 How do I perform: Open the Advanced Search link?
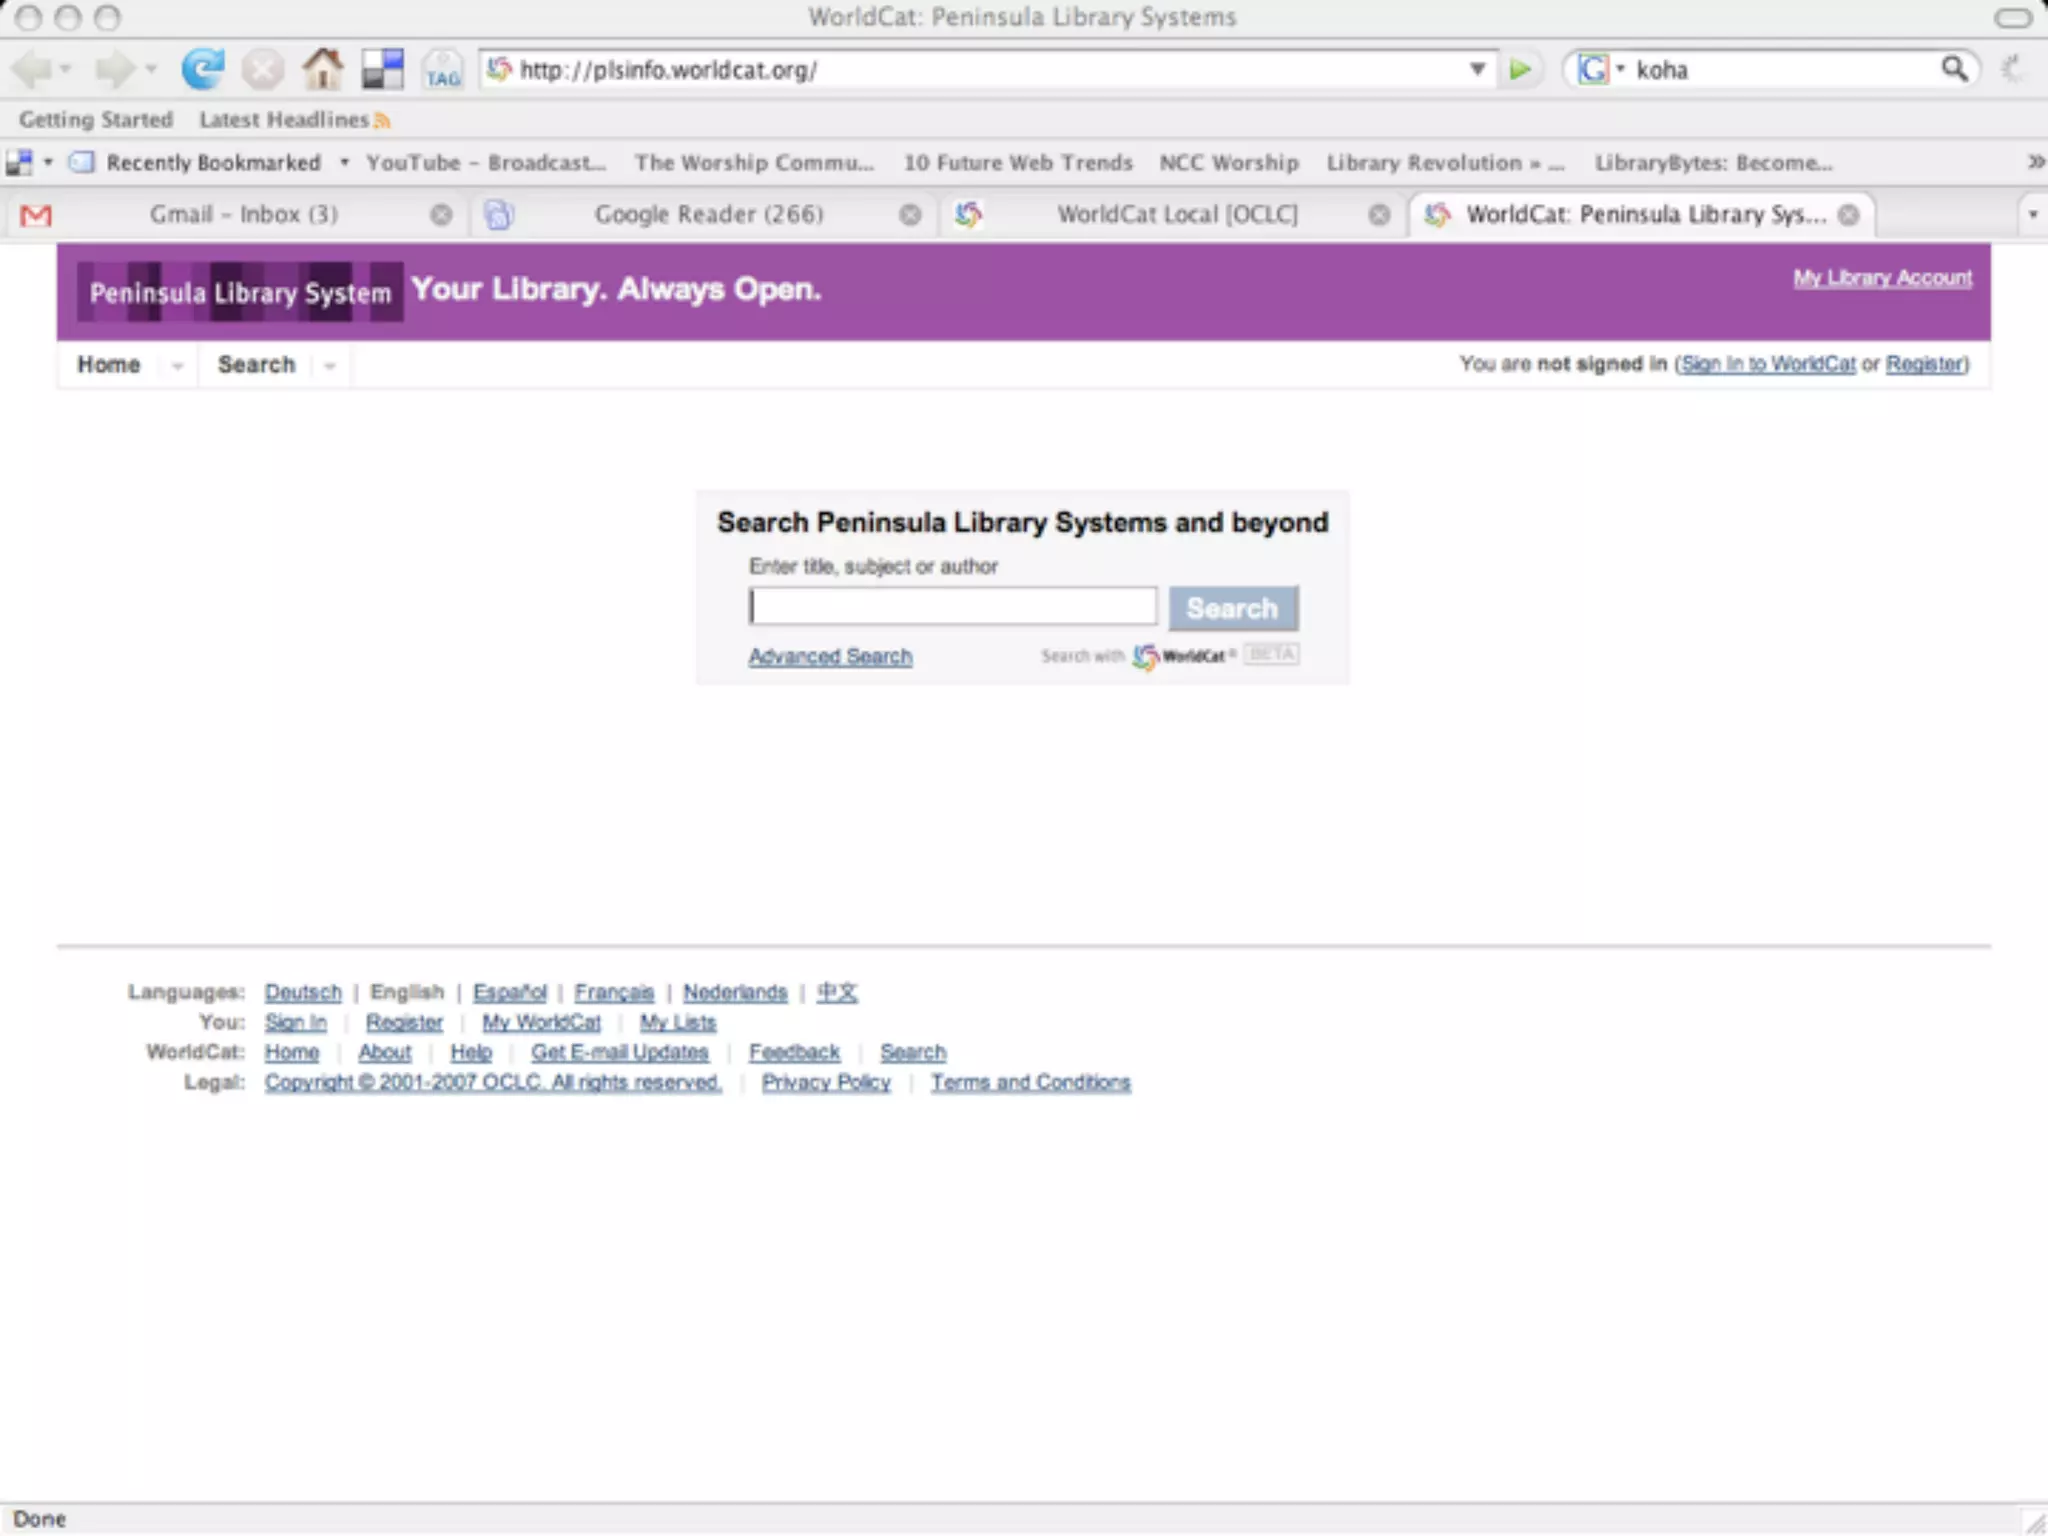click(x=830, y=656)
